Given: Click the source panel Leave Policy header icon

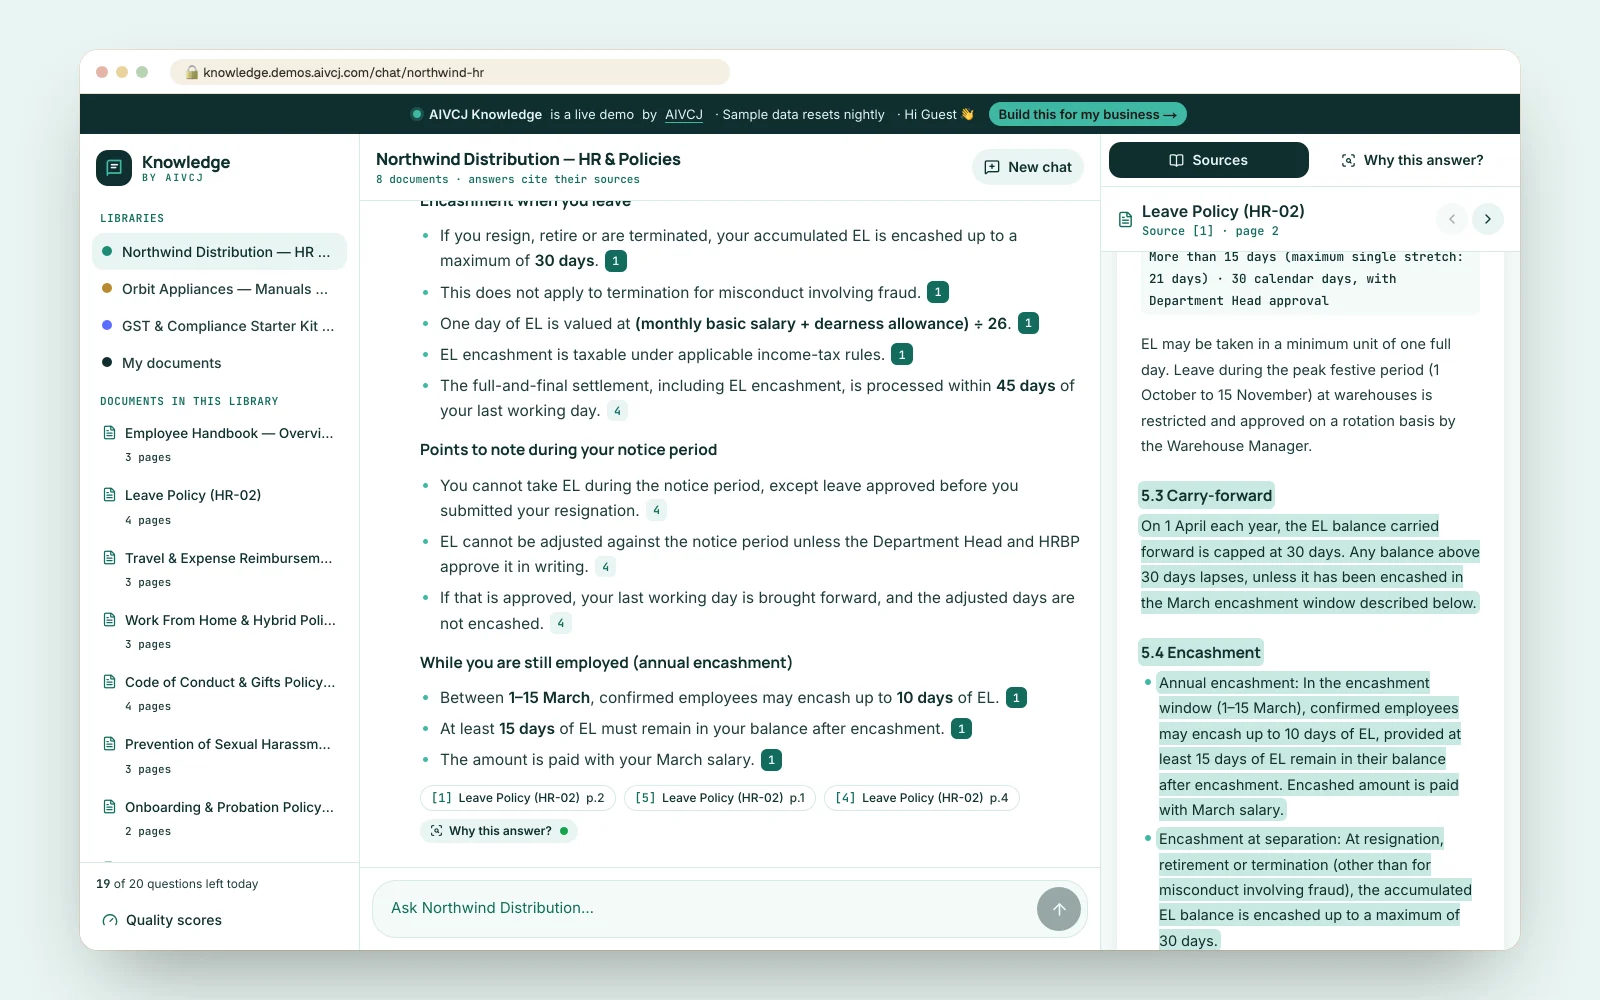Looking at the screenshot, I should click(1125, 219).
